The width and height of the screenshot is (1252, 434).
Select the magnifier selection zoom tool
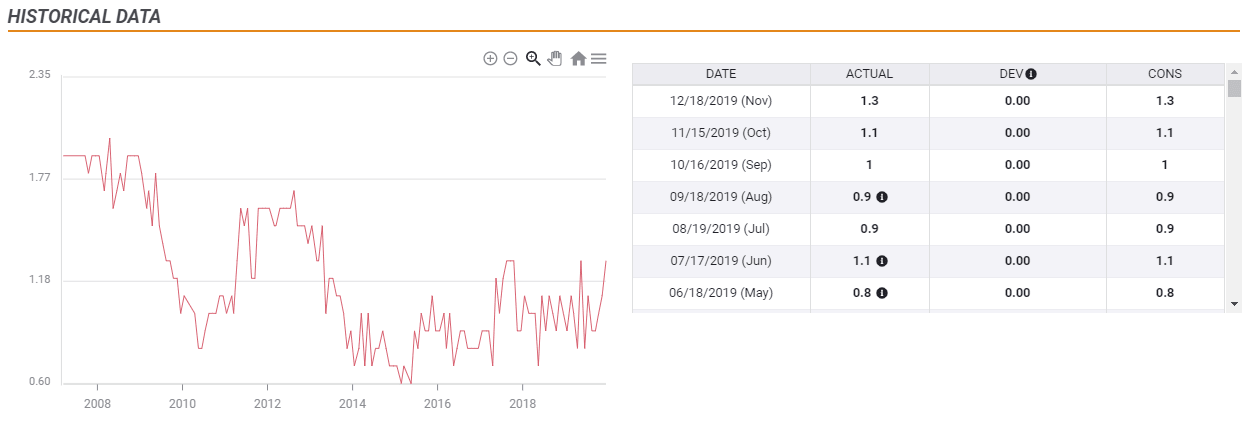click(533, 59)
